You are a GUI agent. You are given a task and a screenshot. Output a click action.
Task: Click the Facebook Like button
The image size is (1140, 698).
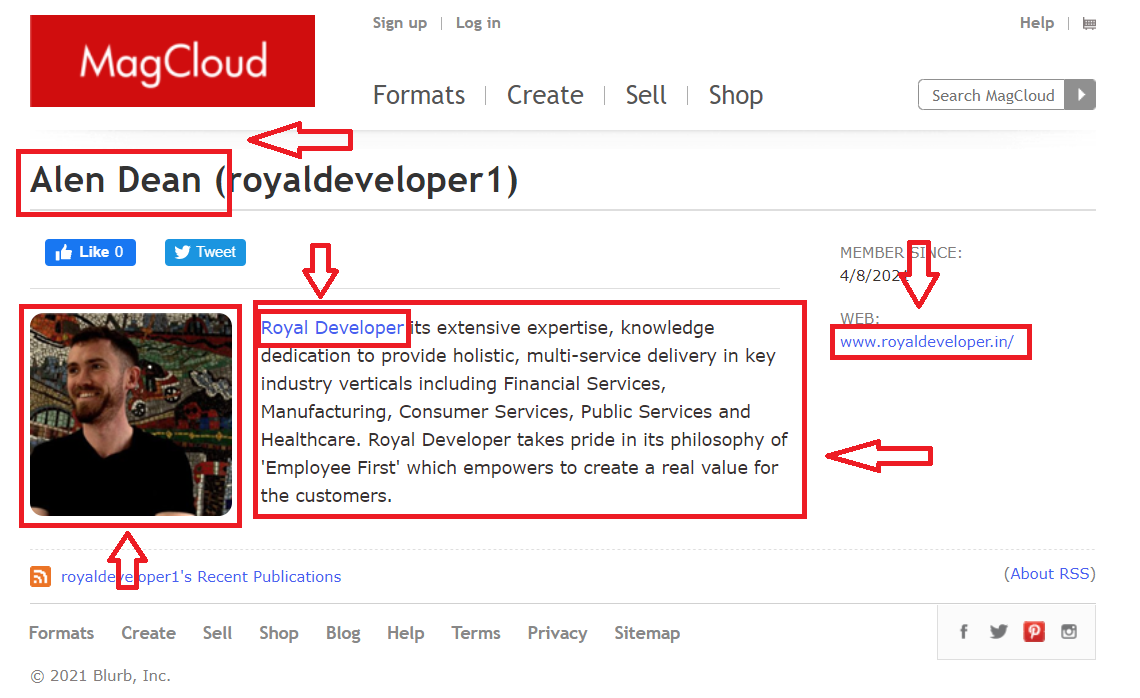[x=90, y=252]
